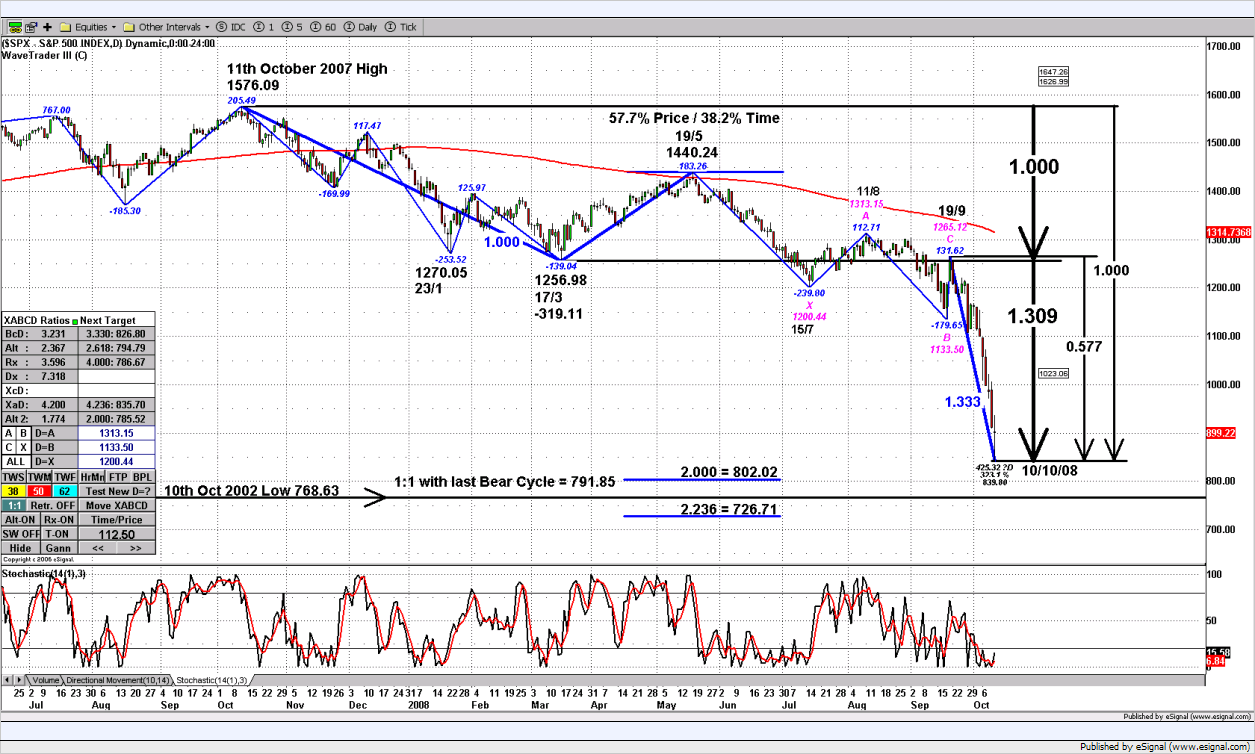Switch to 1-minute interval
The width and height of the screenshot is (1255, 754).
(x=264, y=27)
